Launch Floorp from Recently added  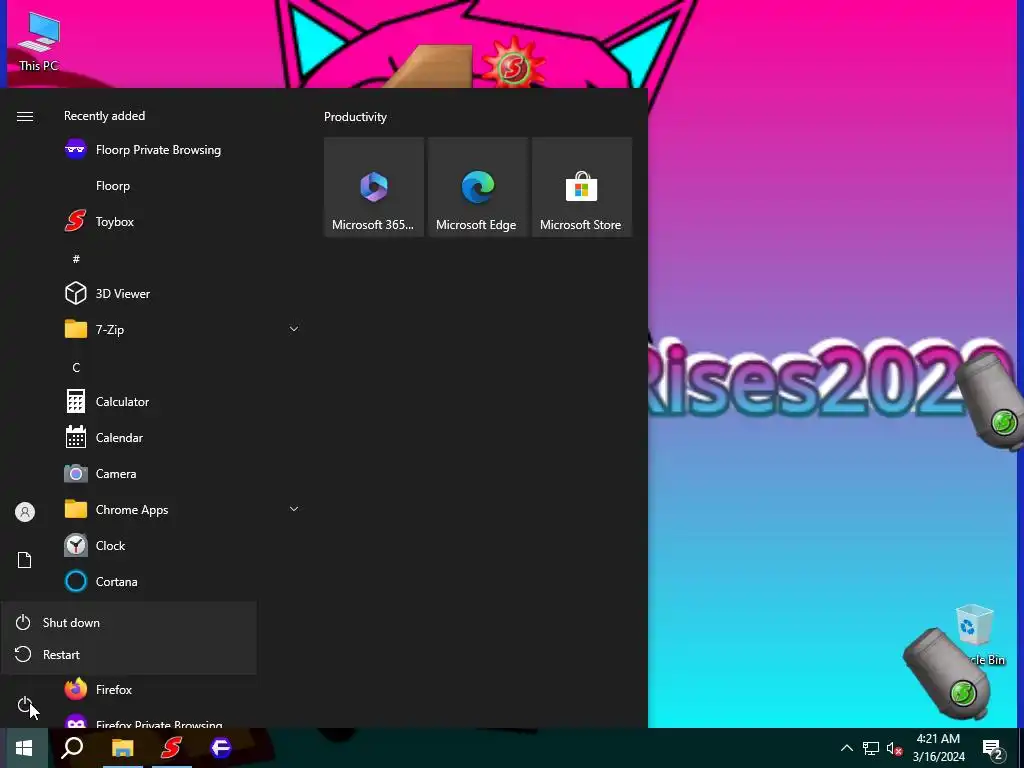click(183, 185)
